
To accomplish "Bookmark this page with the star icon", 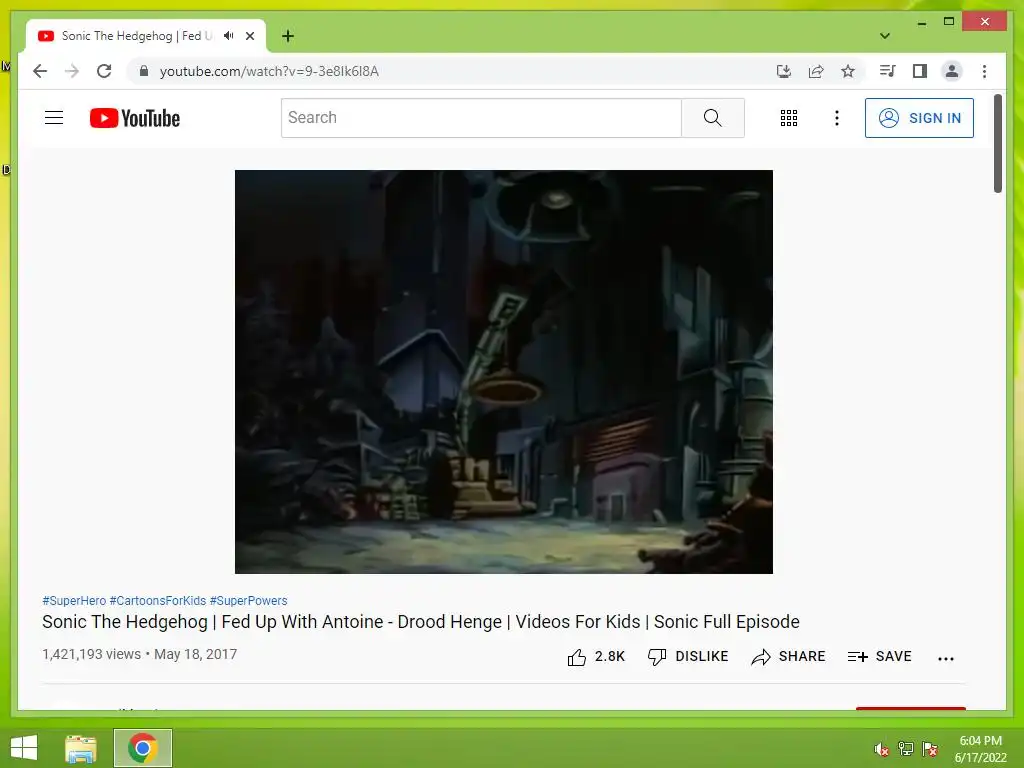I will point(848,71).
